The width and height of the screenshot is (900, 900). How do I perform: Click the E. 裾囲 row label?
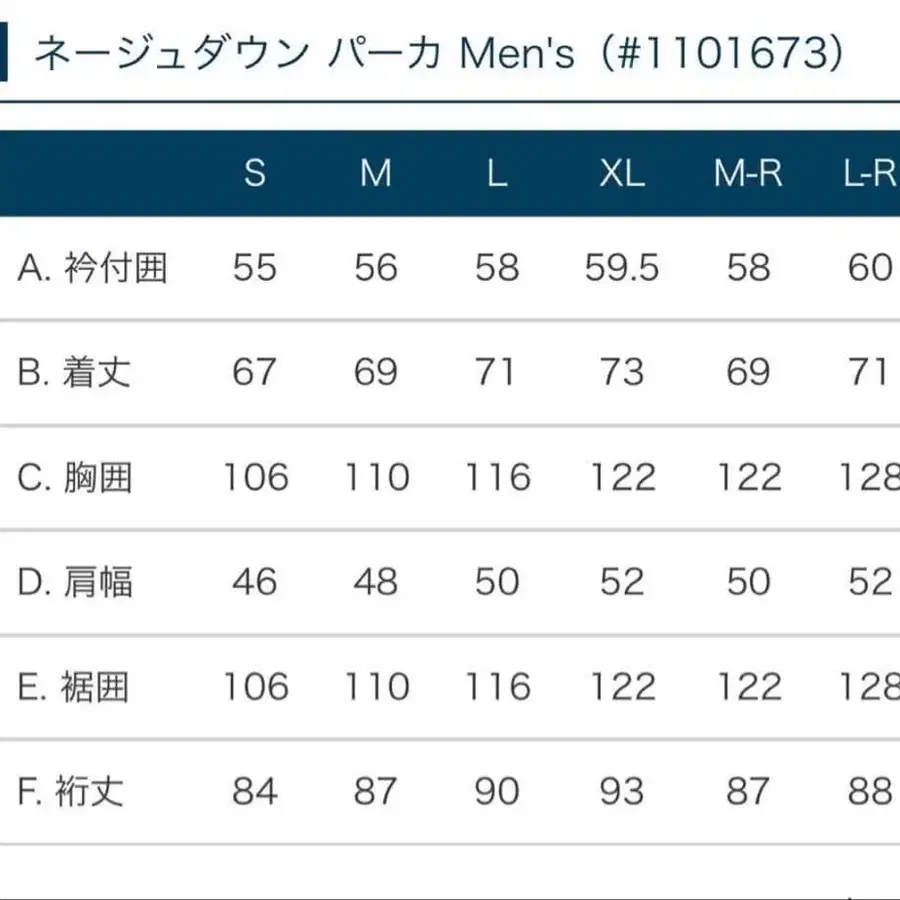coord(74,687)
